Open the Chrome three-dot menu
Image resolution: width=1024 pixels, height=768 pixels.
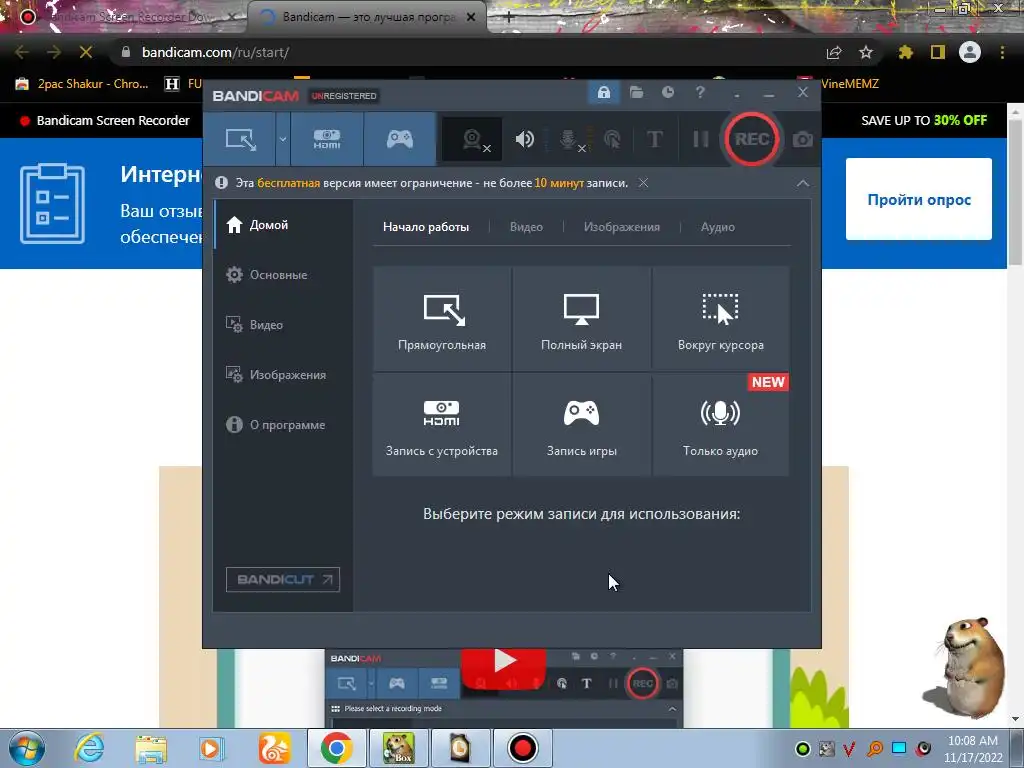[x=1002, y=52]
